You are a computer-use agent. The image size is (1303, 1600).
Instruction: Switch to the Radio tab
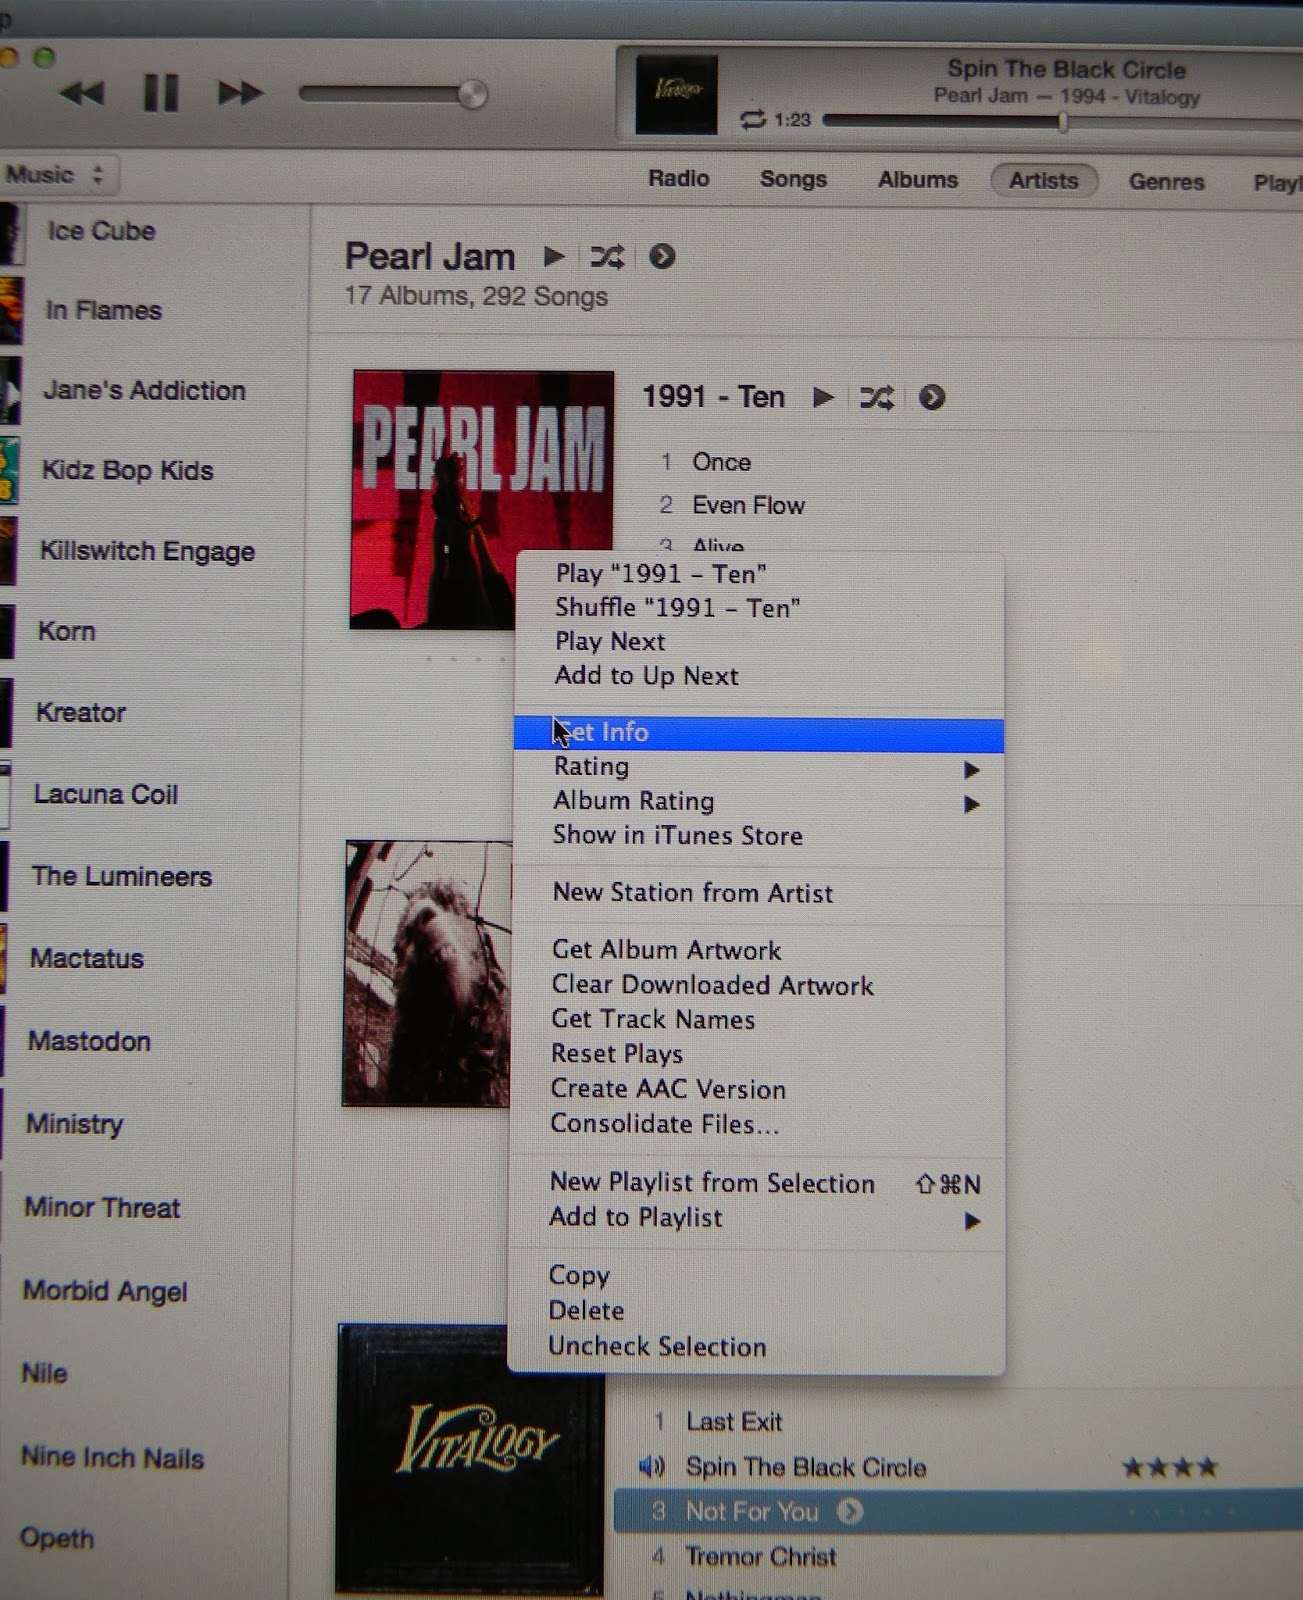pyautogui.click(x=678, y=178)
